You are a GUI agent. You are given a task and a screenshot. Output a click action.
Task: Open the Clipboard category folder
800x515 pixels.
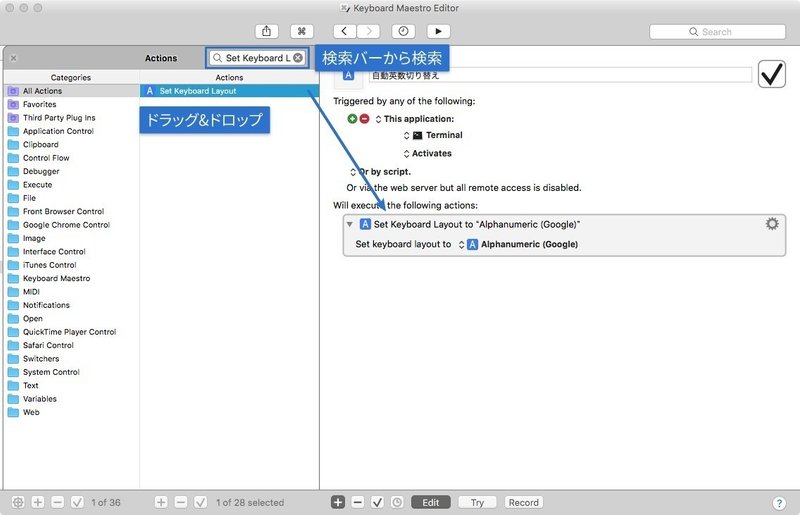tap(72, 144)
